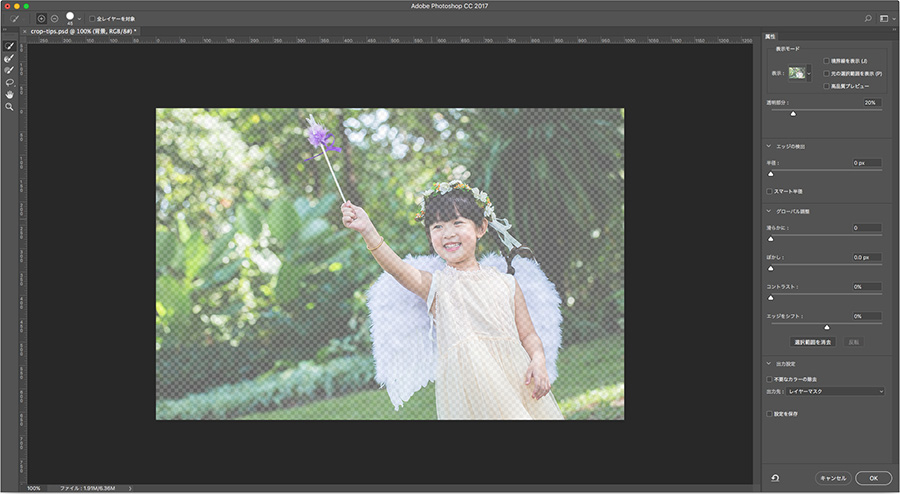The height and width of the screenshot is (494, 900).
Task: Click the 透明部分 20% value field
Action: pyautogui.click(x=872, y=103)
